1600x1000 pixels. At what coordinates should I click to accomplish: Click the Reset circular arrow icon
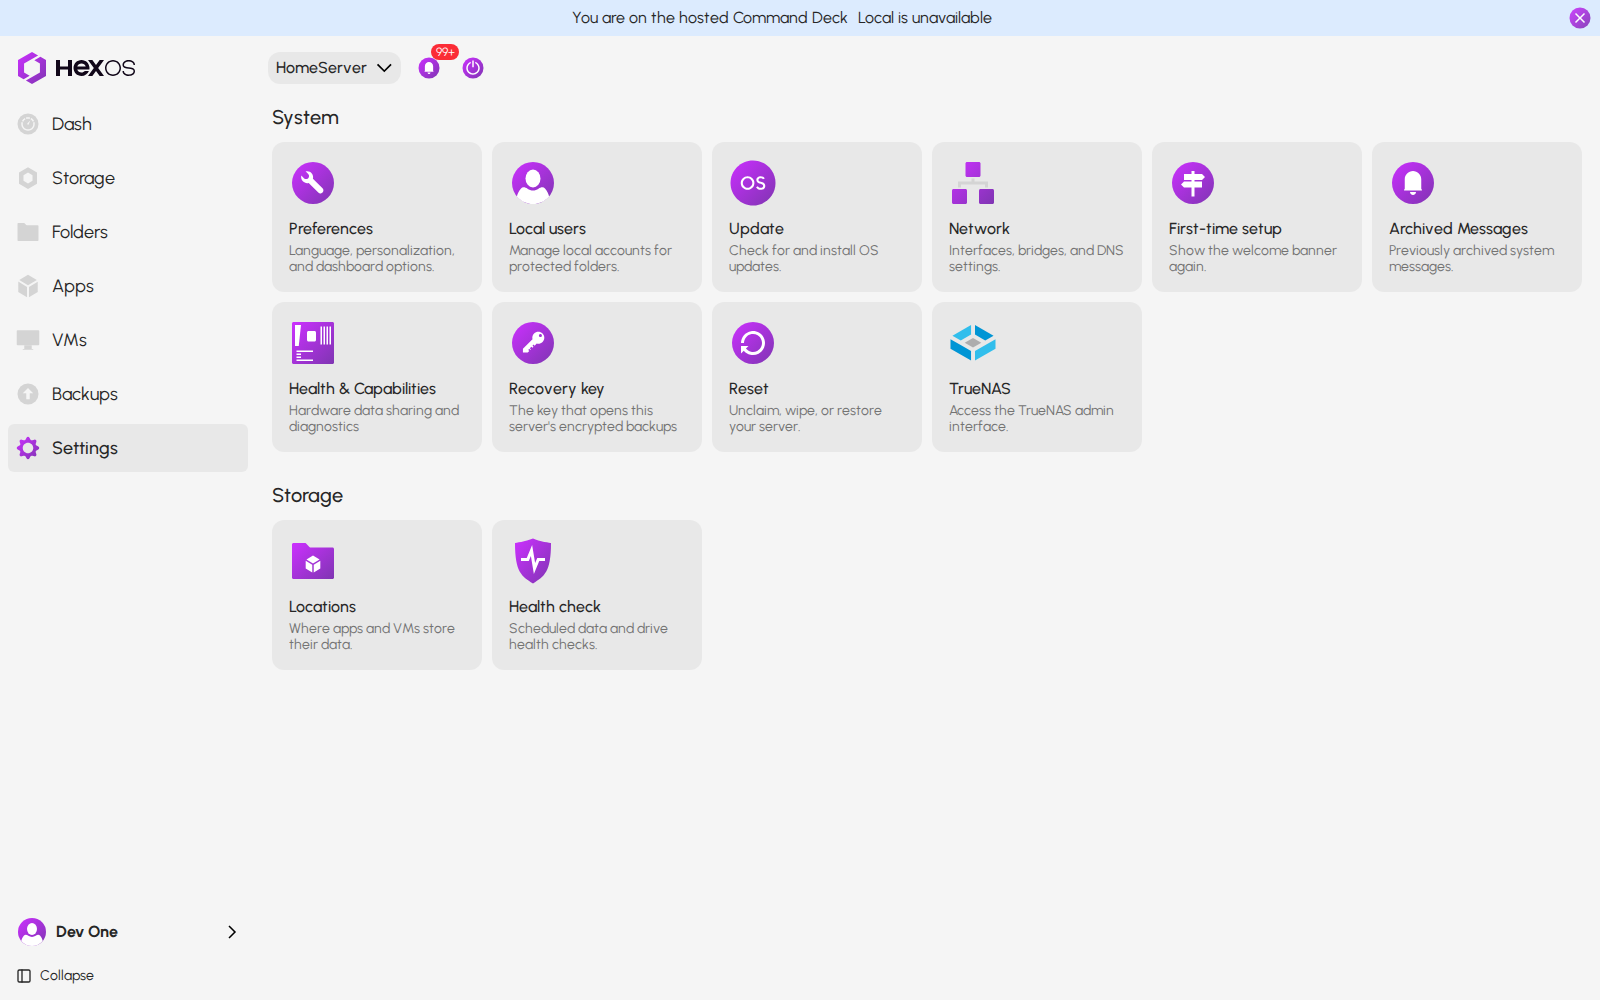click(x=753, y=343)
